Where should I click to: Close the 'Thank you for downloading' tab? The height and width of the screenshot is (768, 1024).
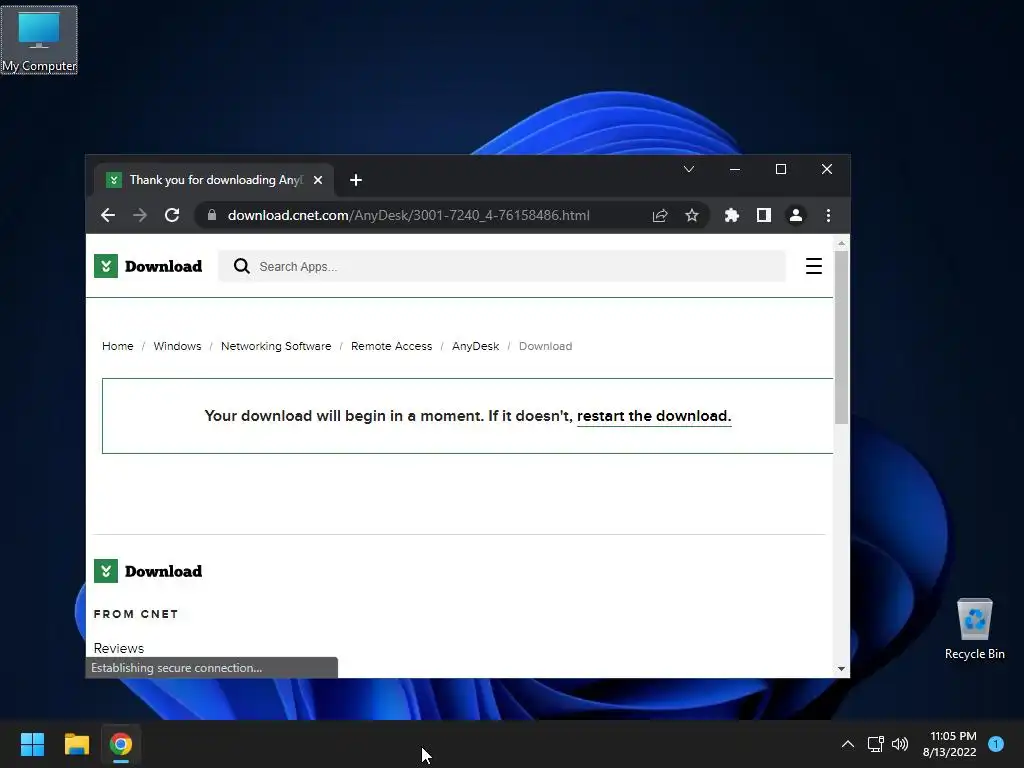(317, 180)
